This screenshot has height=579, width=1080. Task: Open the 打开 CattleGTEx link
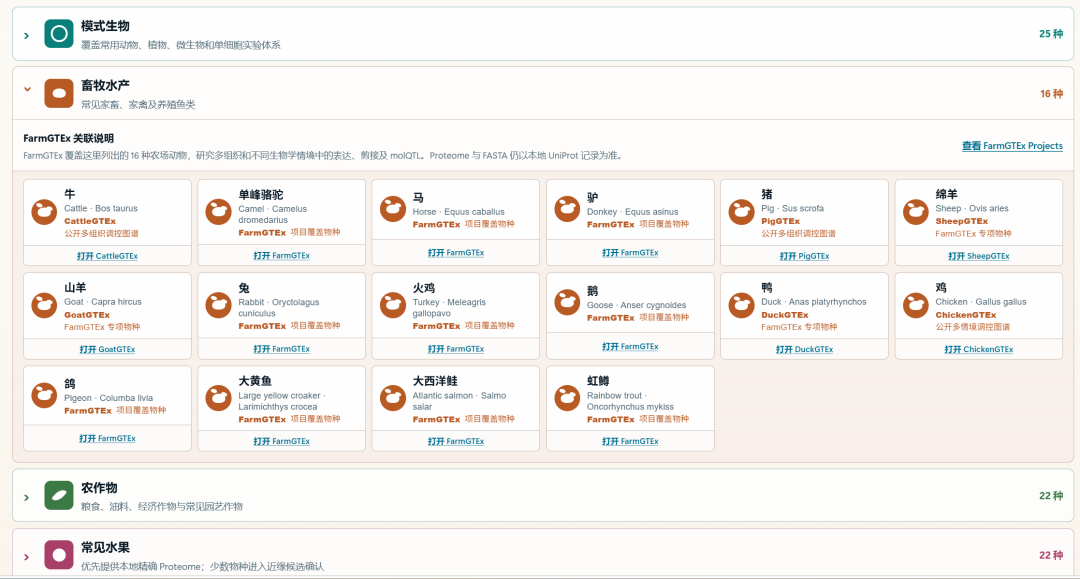click(107, 256)
